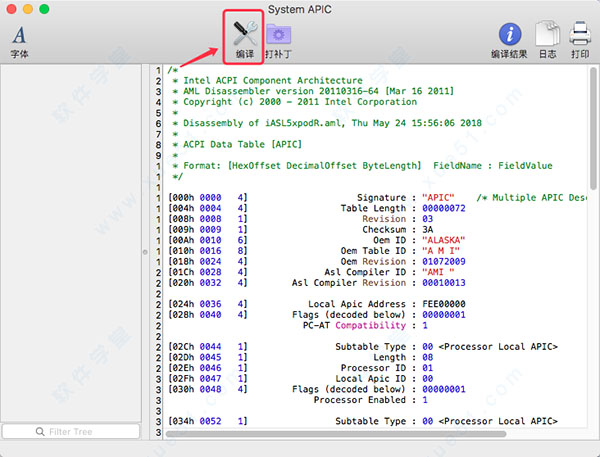Click the vertical scrollbar of the code editor
This screenshot has width=600, height=457.
(x=593, y=128)
